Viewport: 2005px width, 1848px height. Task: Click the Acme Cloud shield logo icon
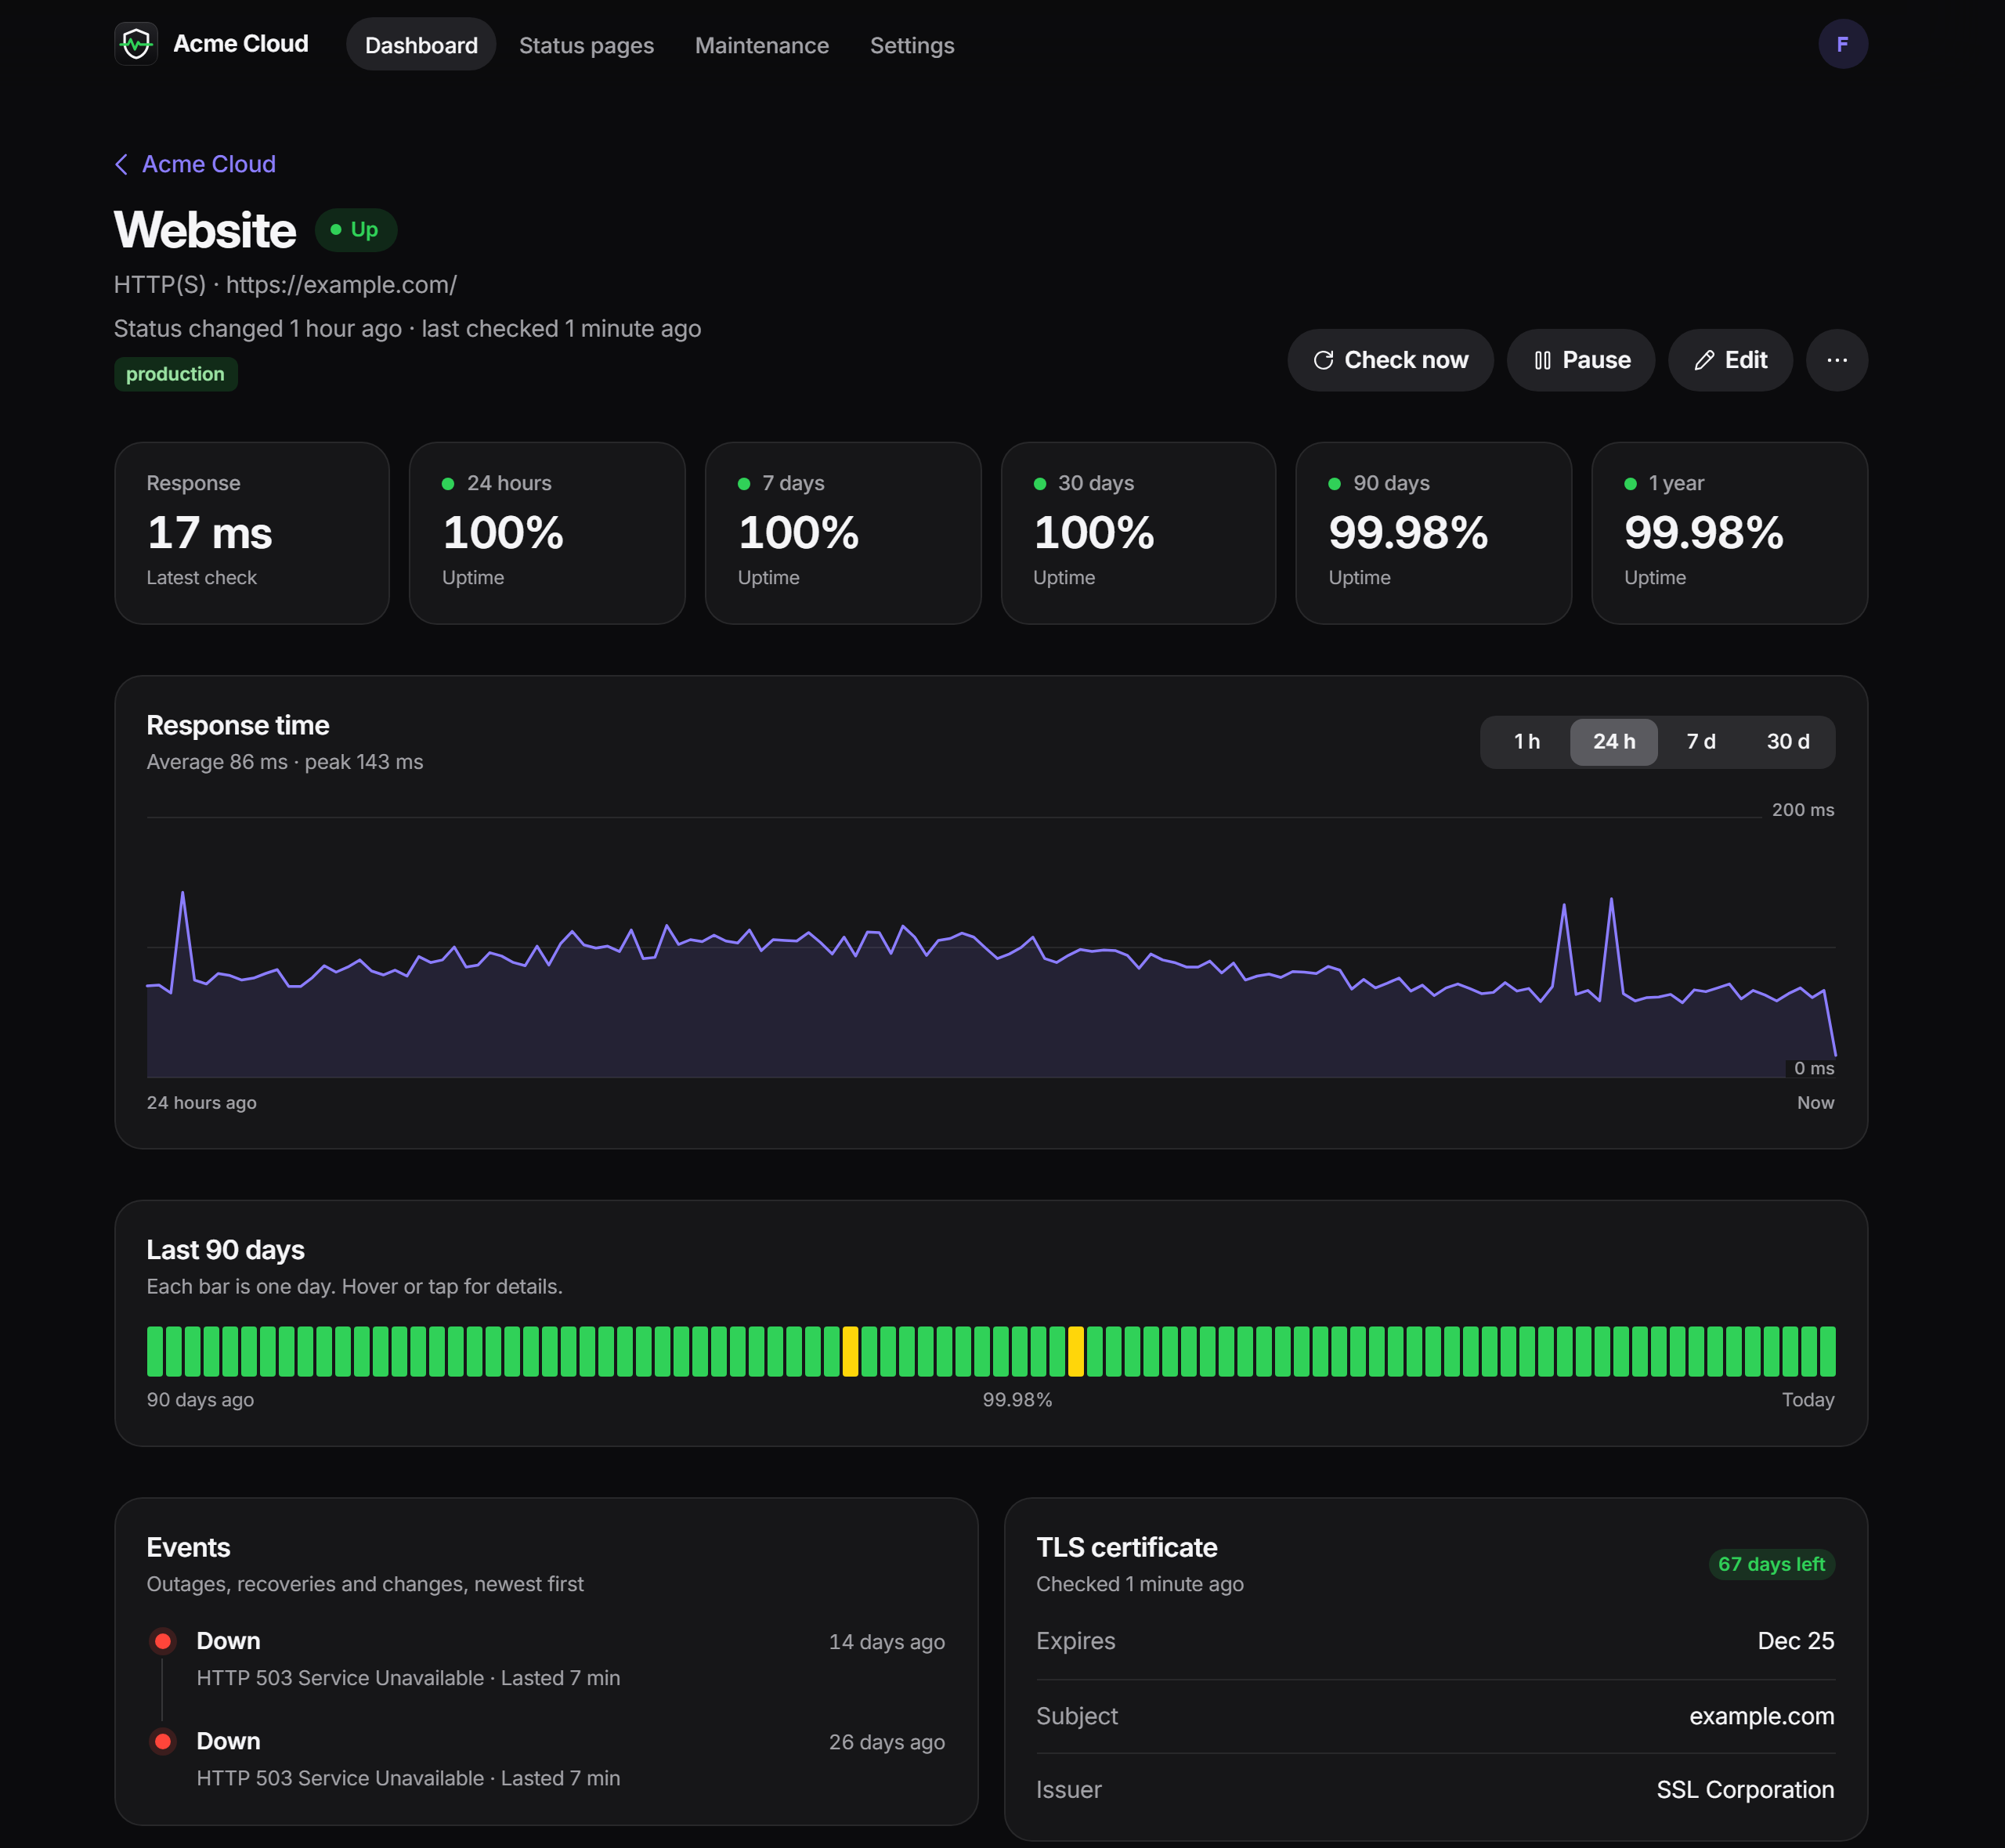click(x=136, y=44)
